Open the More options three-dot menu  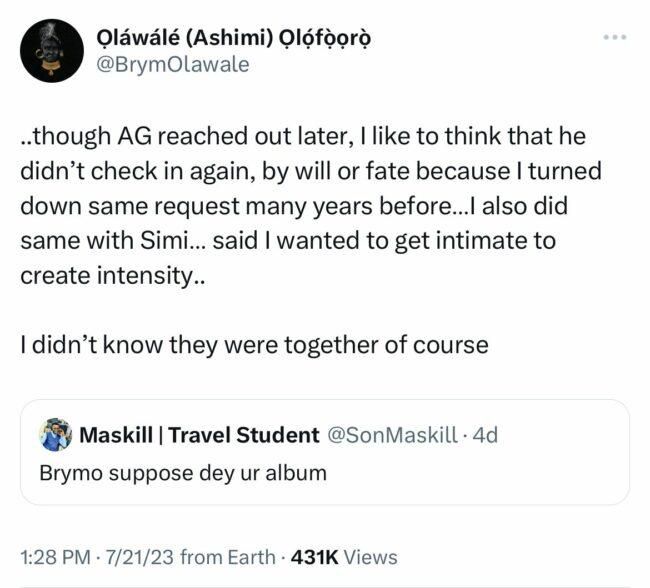[614, 38]
